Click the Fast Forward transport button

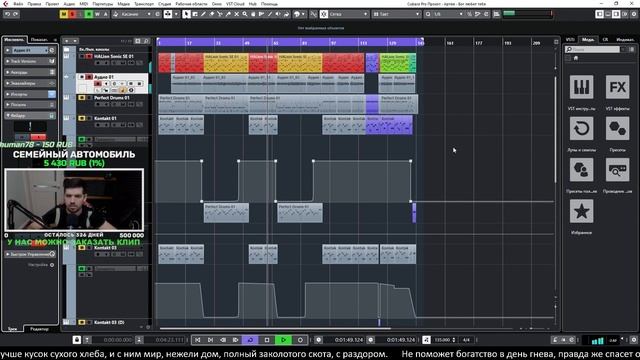point(236,340)
